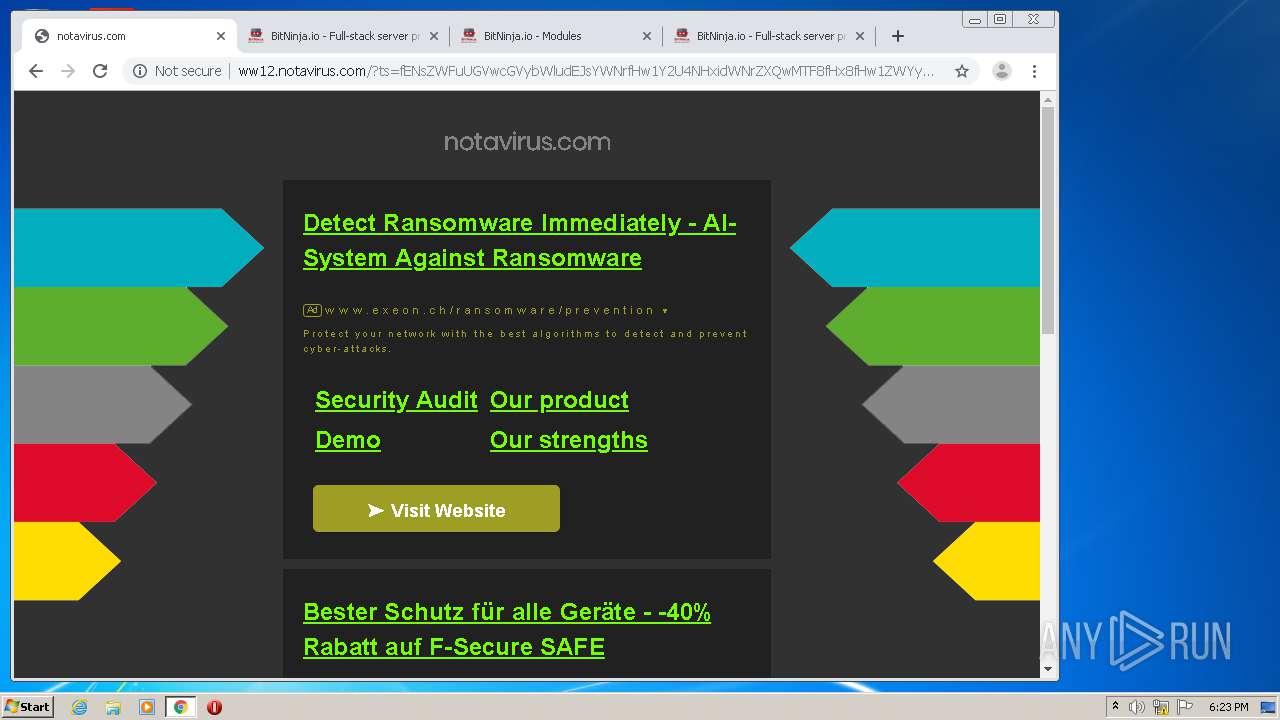Click the Ad badge label
This screenshot has width=1280, height=720.
[x=312, y=310]
